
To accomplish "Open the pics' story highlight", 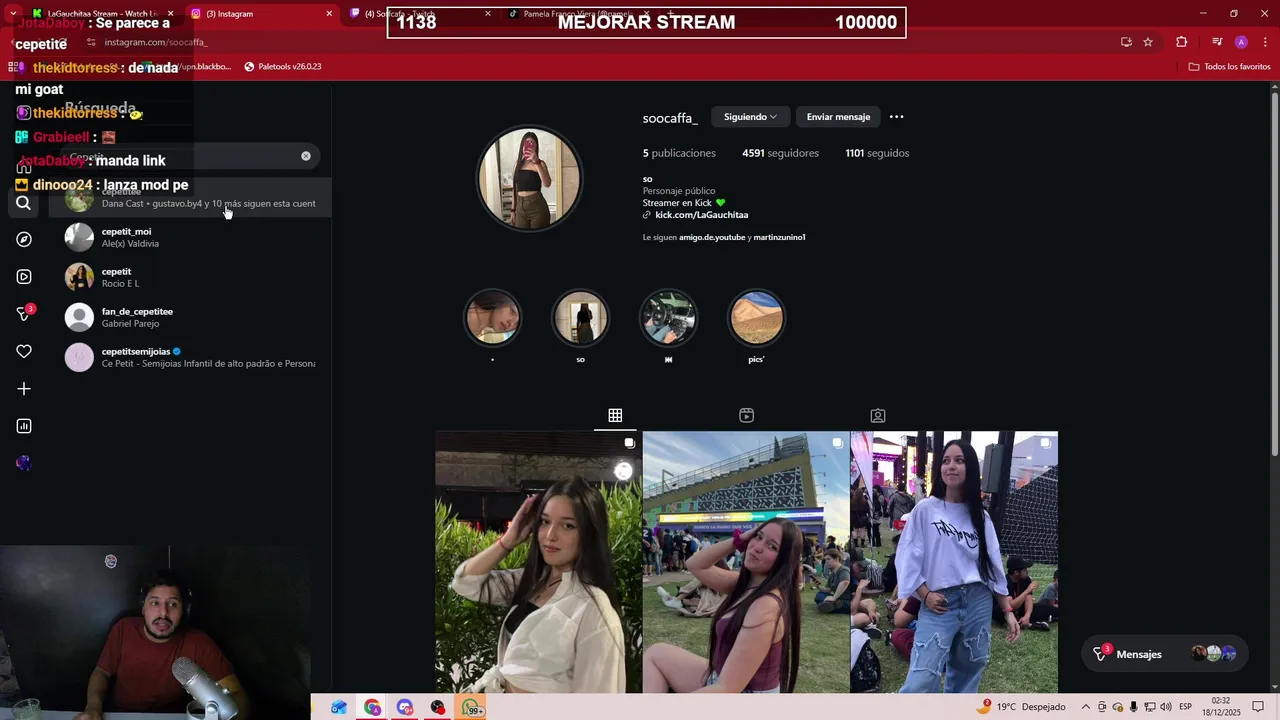I will coord(756,318).
